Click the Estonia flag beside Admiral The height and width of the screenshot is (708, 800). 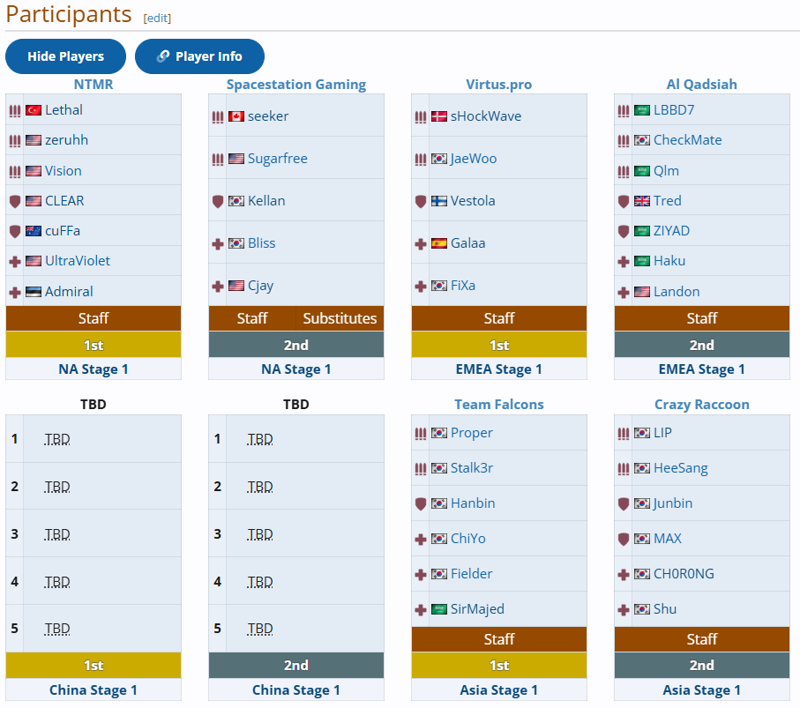click(33, 292)
